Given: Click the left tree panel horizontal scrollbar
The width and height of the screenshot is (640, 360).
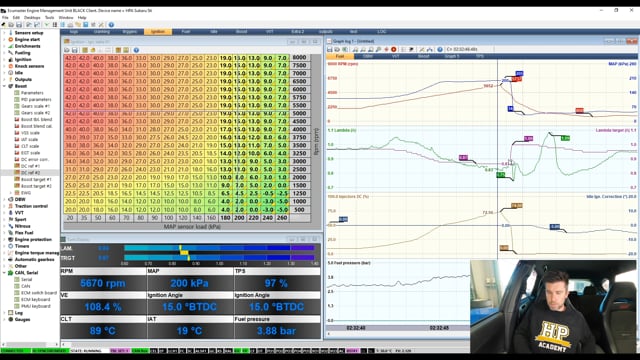Looking at the screenshot, I should tap(29, 344).
